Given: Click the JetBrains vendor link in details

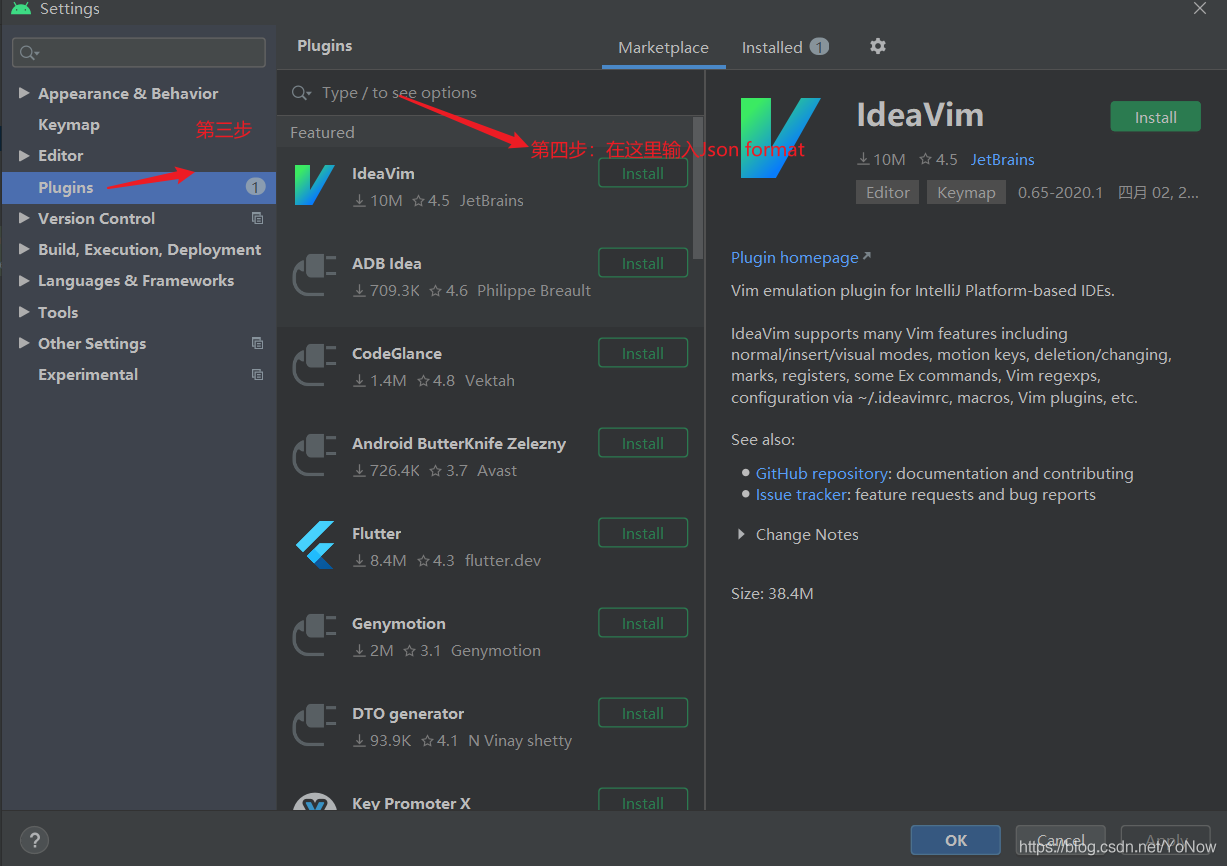Looking at the screenshot, I should [x=1002, y=159].
